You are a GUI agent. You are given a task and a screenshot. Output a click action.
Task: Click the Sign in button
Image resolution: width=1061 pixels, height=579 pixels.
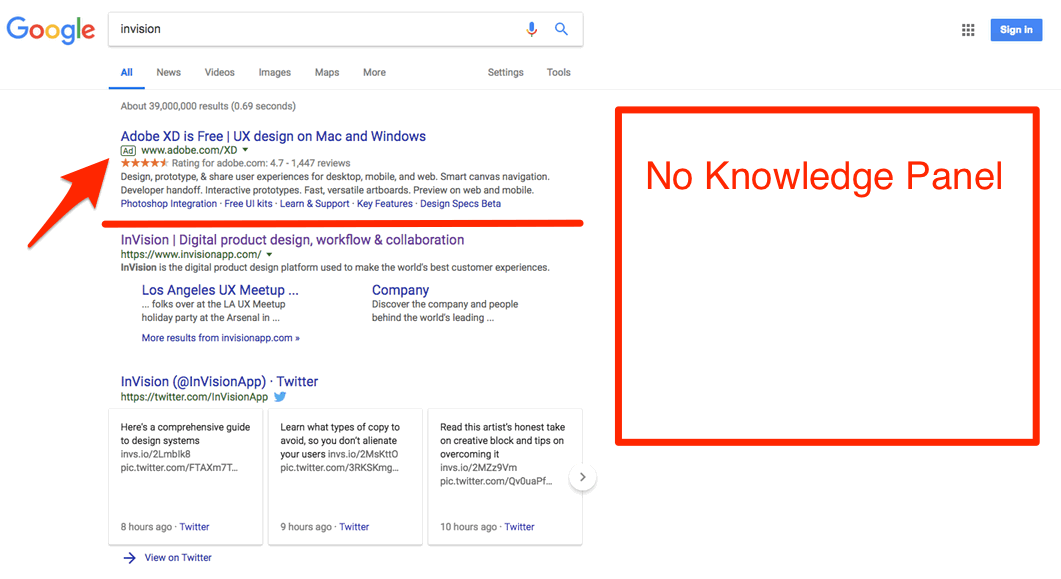[1016, 30]
